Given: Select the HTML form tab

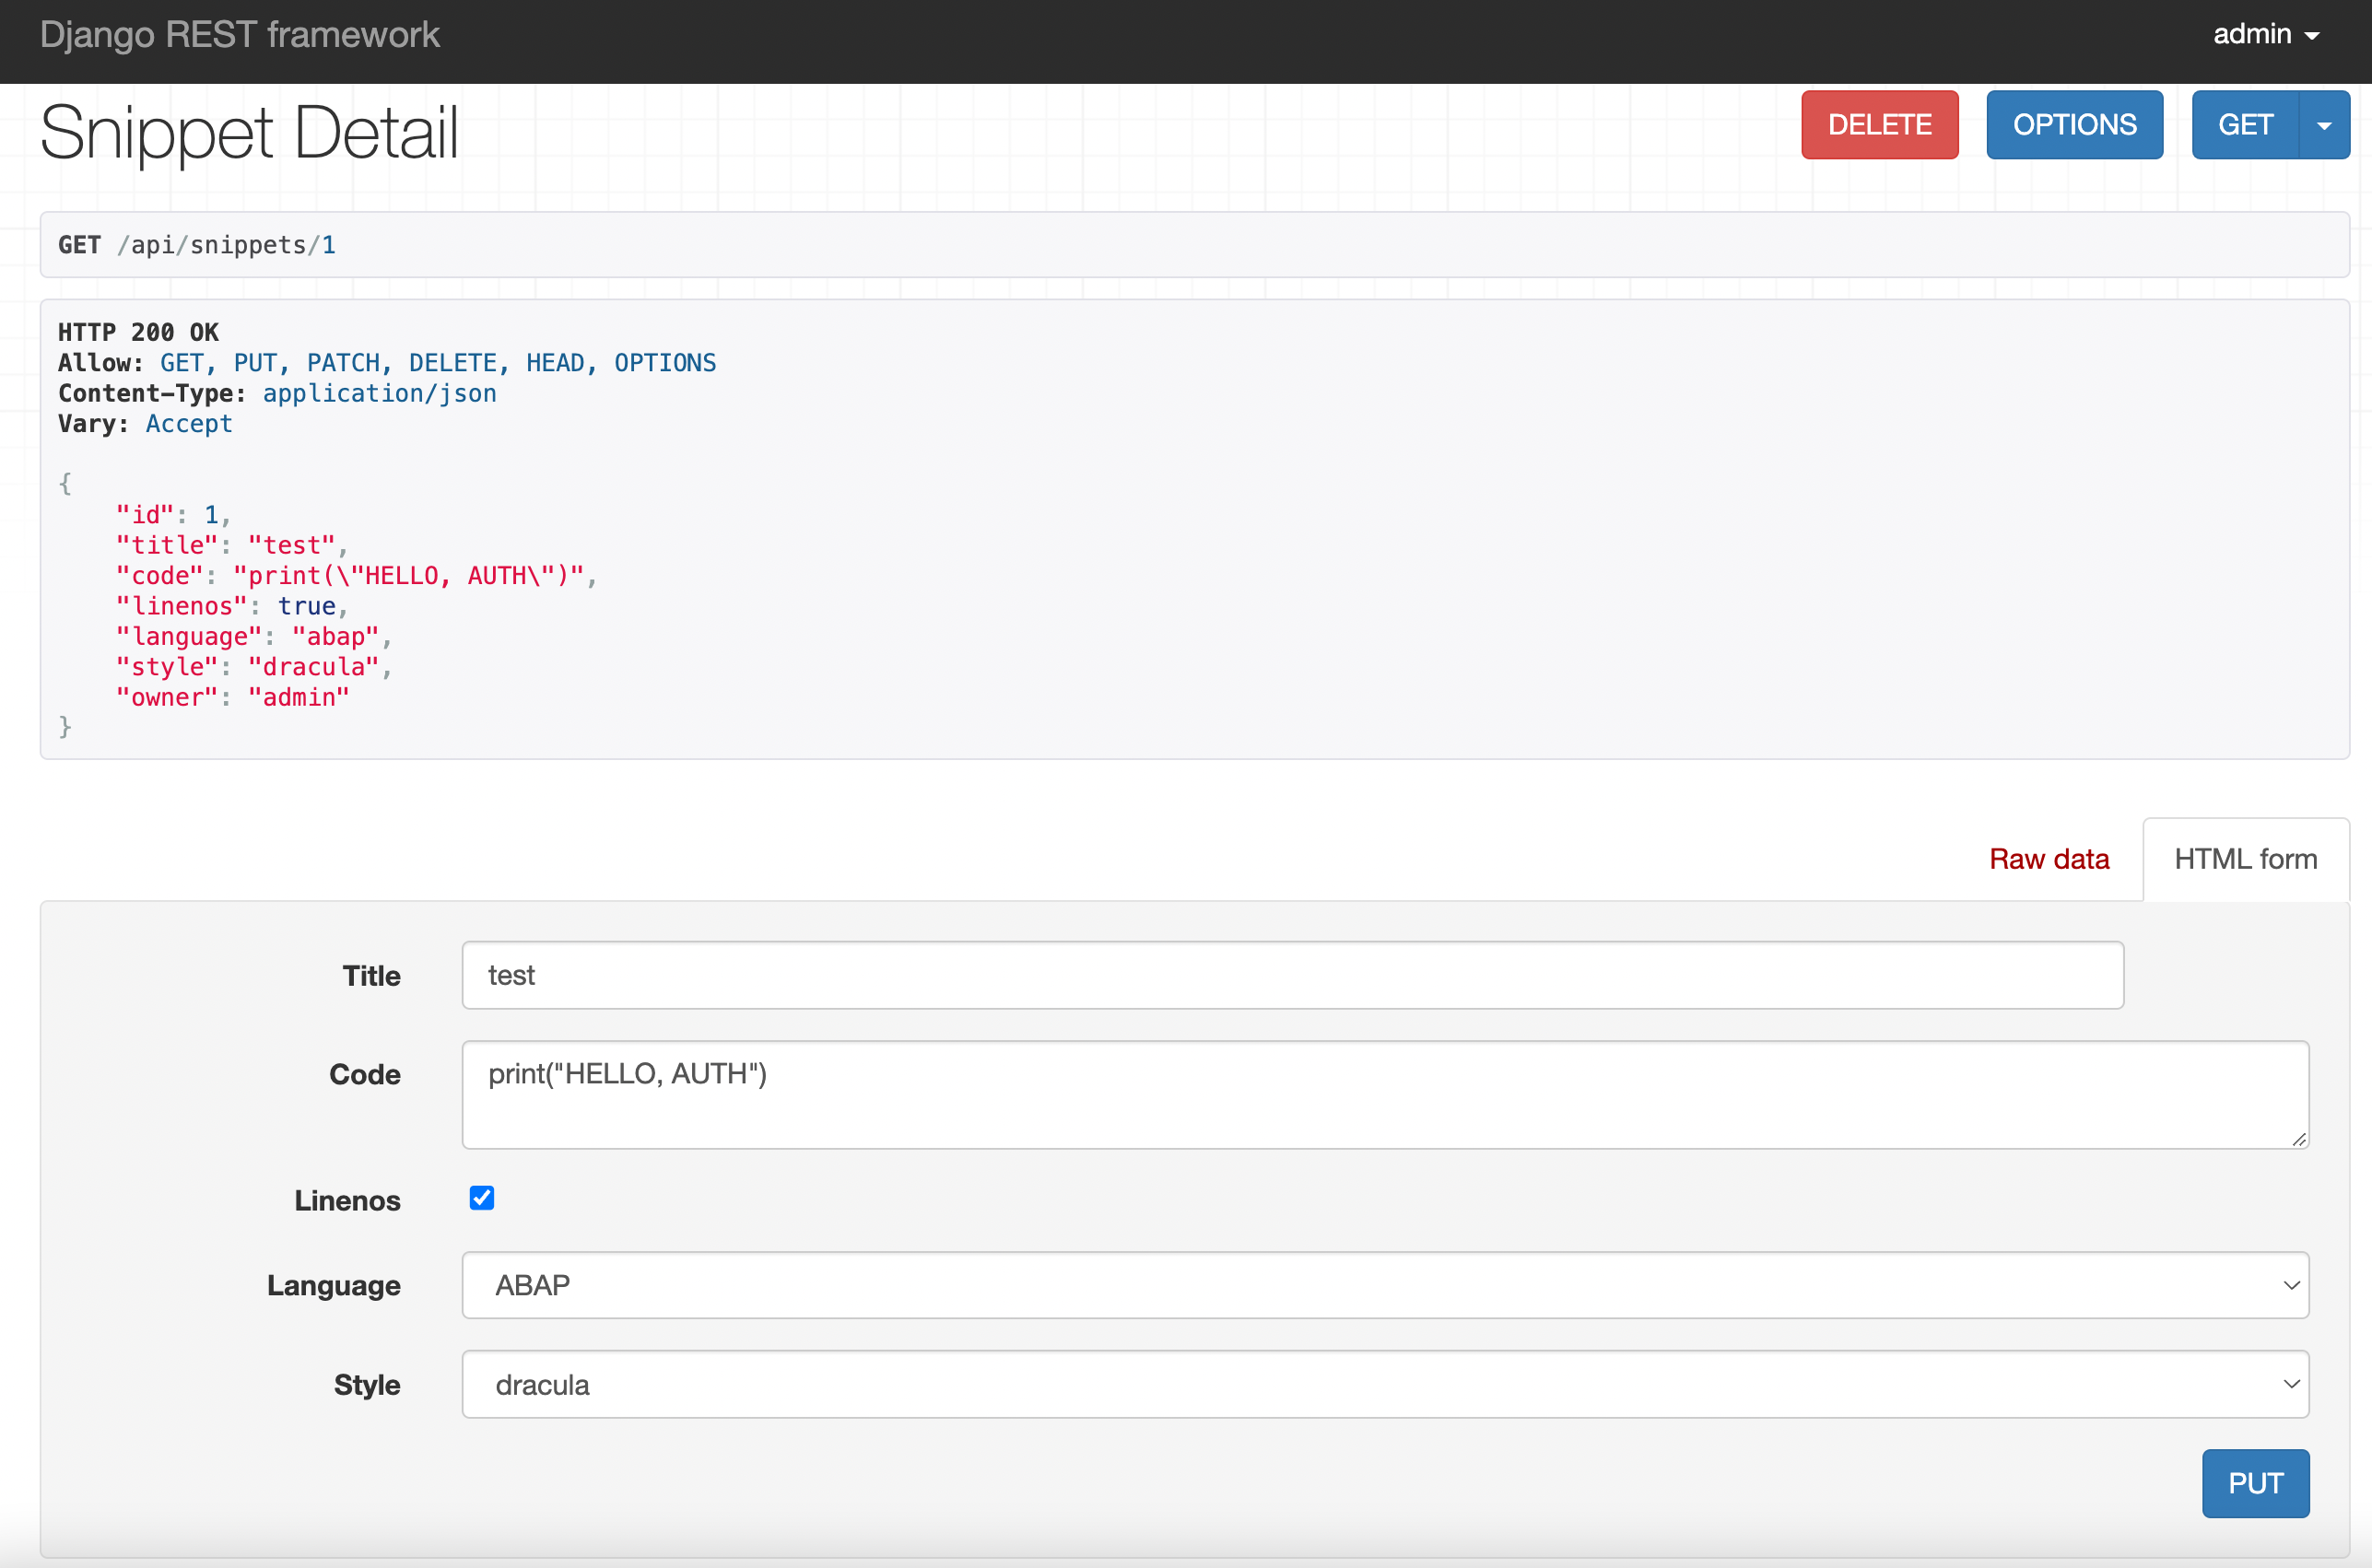Looking at the screenshot, I should [2245, 859].
